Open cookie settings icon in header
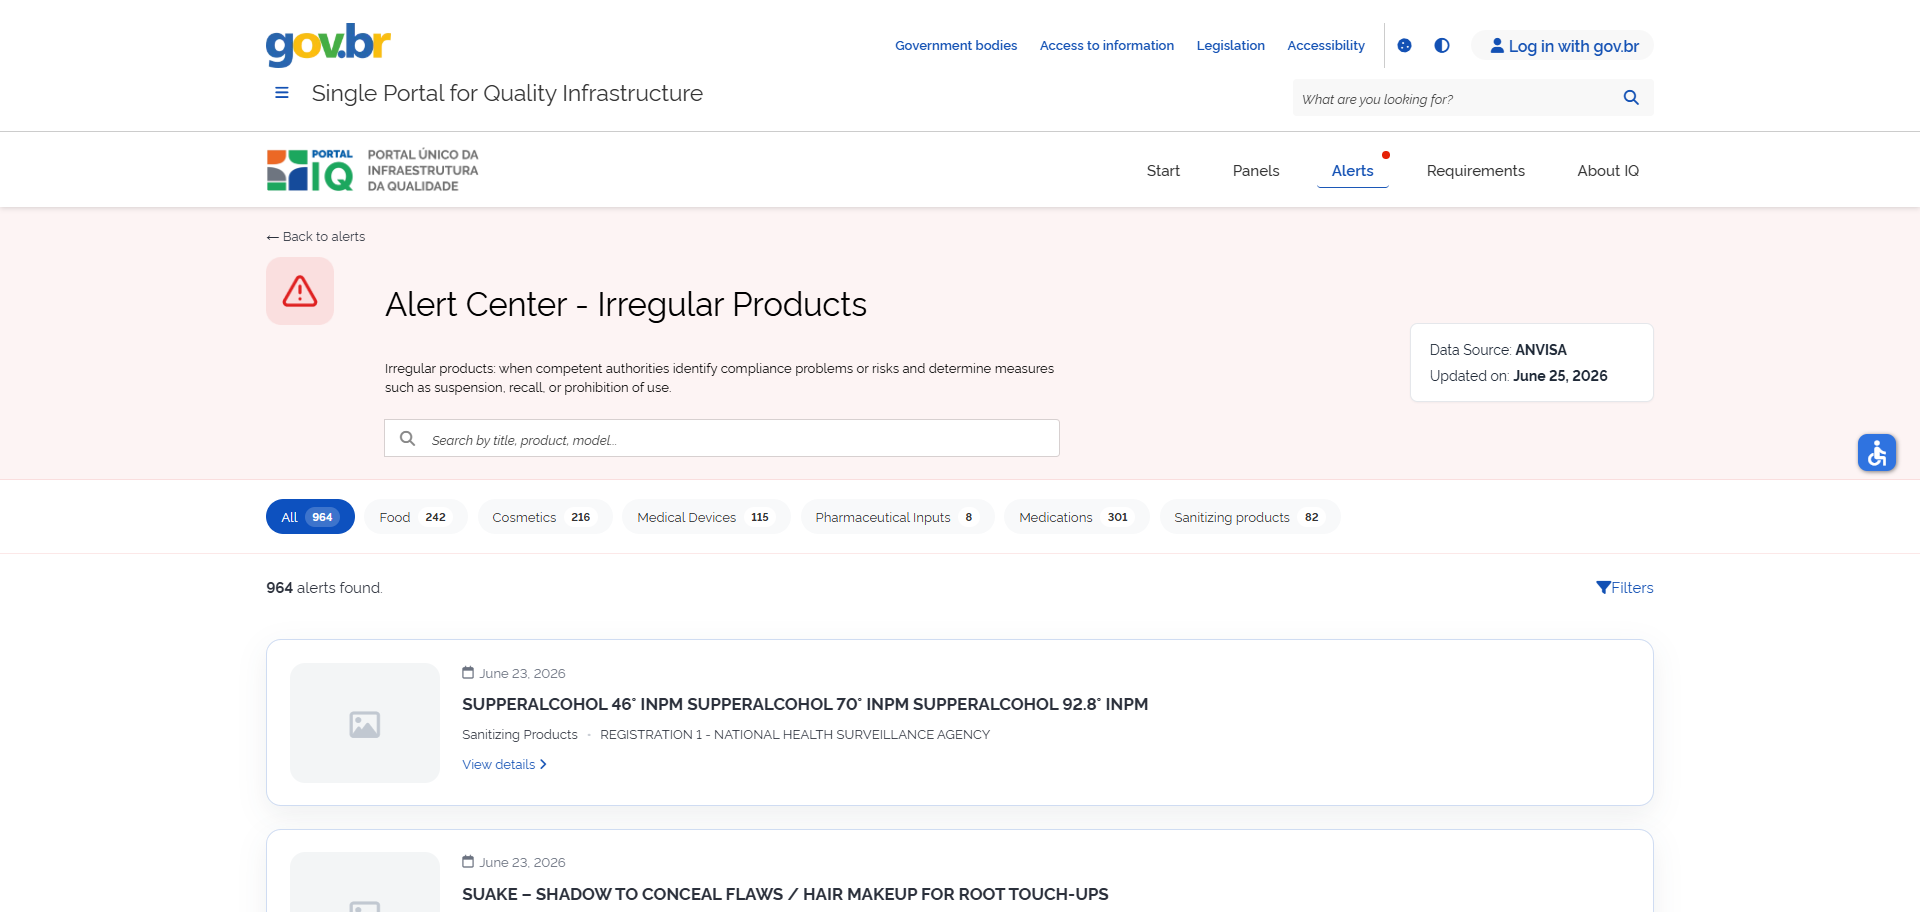 coord(1404,45)
